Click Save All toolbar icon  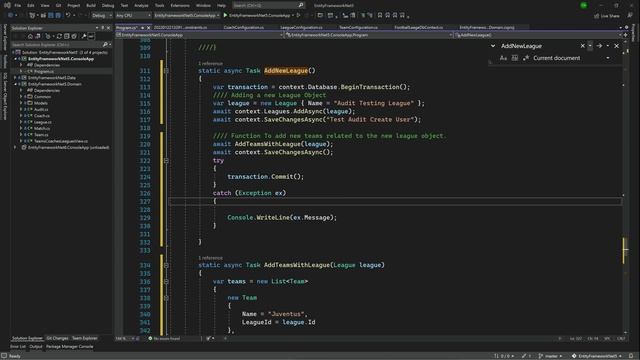[x=58, y=15]
